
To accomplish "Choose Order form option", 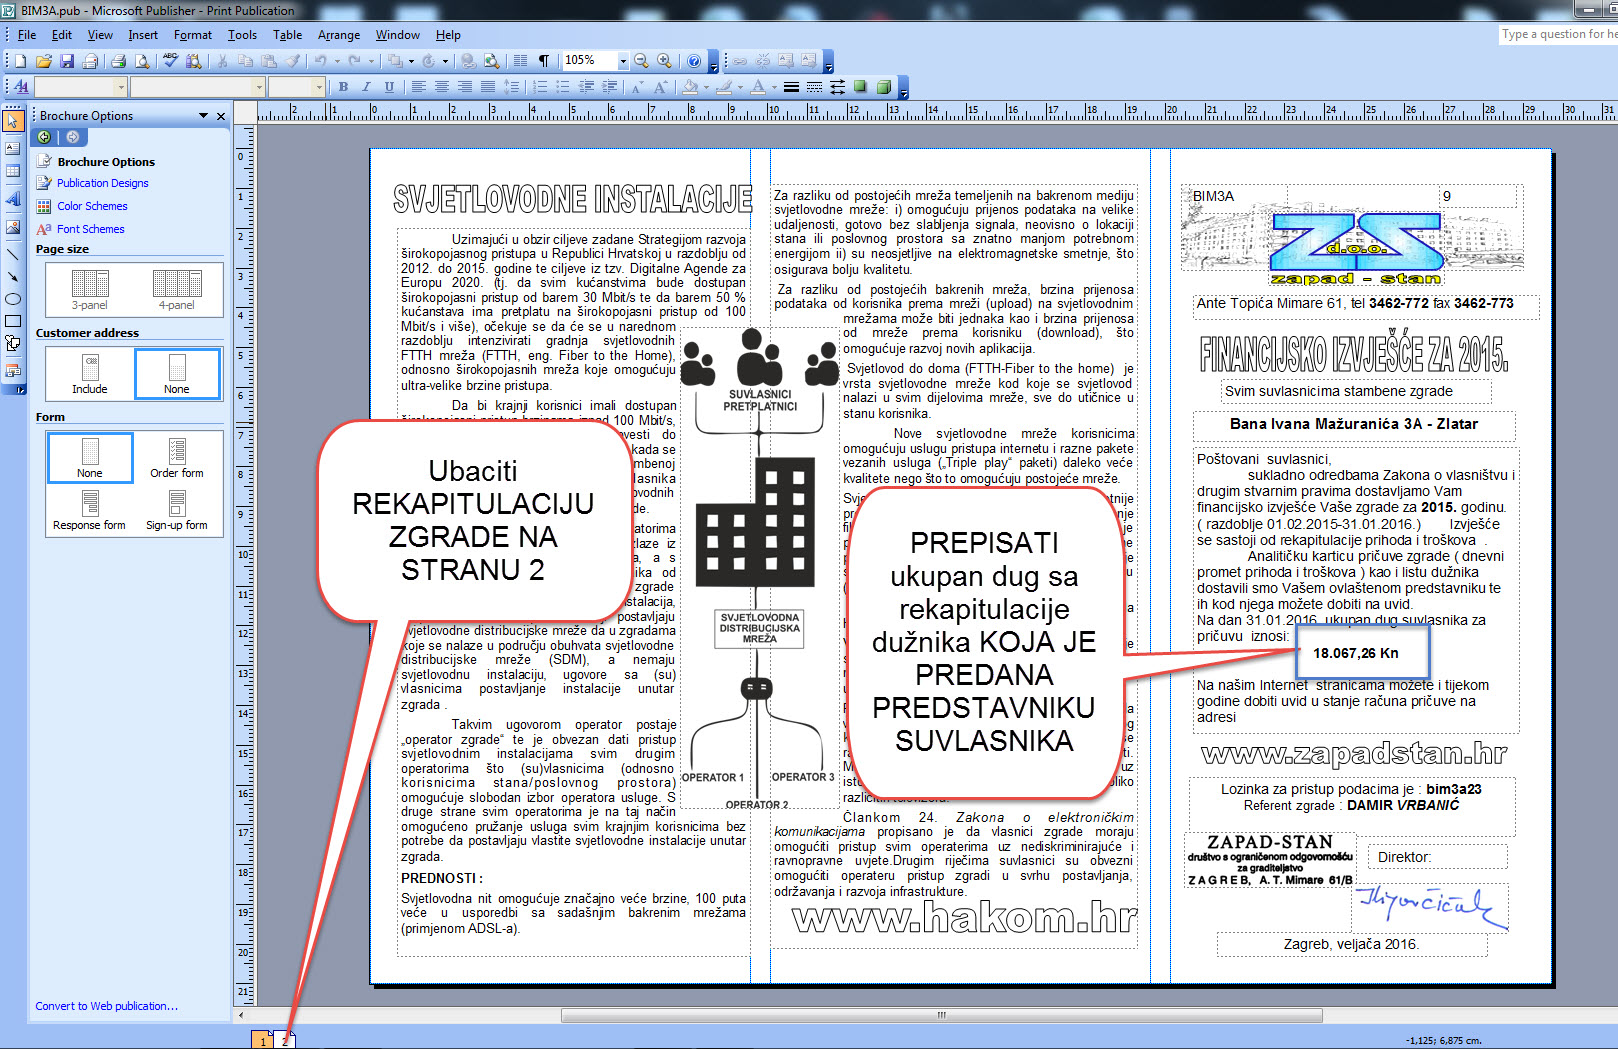I will [177, 458].
